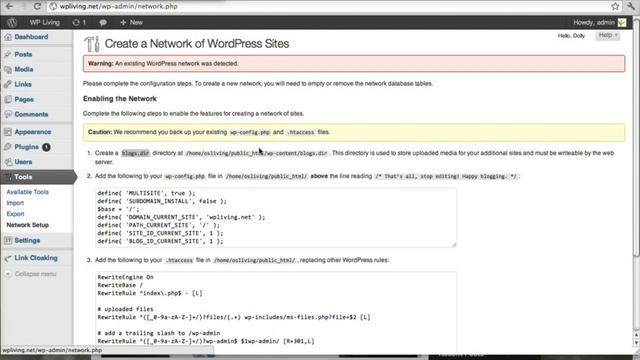Click Collapse menu text

pos(36,274)
